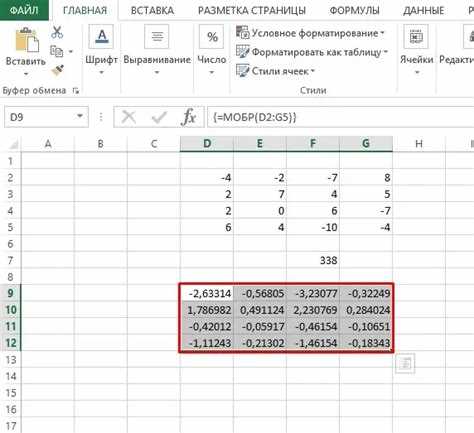Switch to the ФОРМУЛЫ ribbon tab

(354, 11)
